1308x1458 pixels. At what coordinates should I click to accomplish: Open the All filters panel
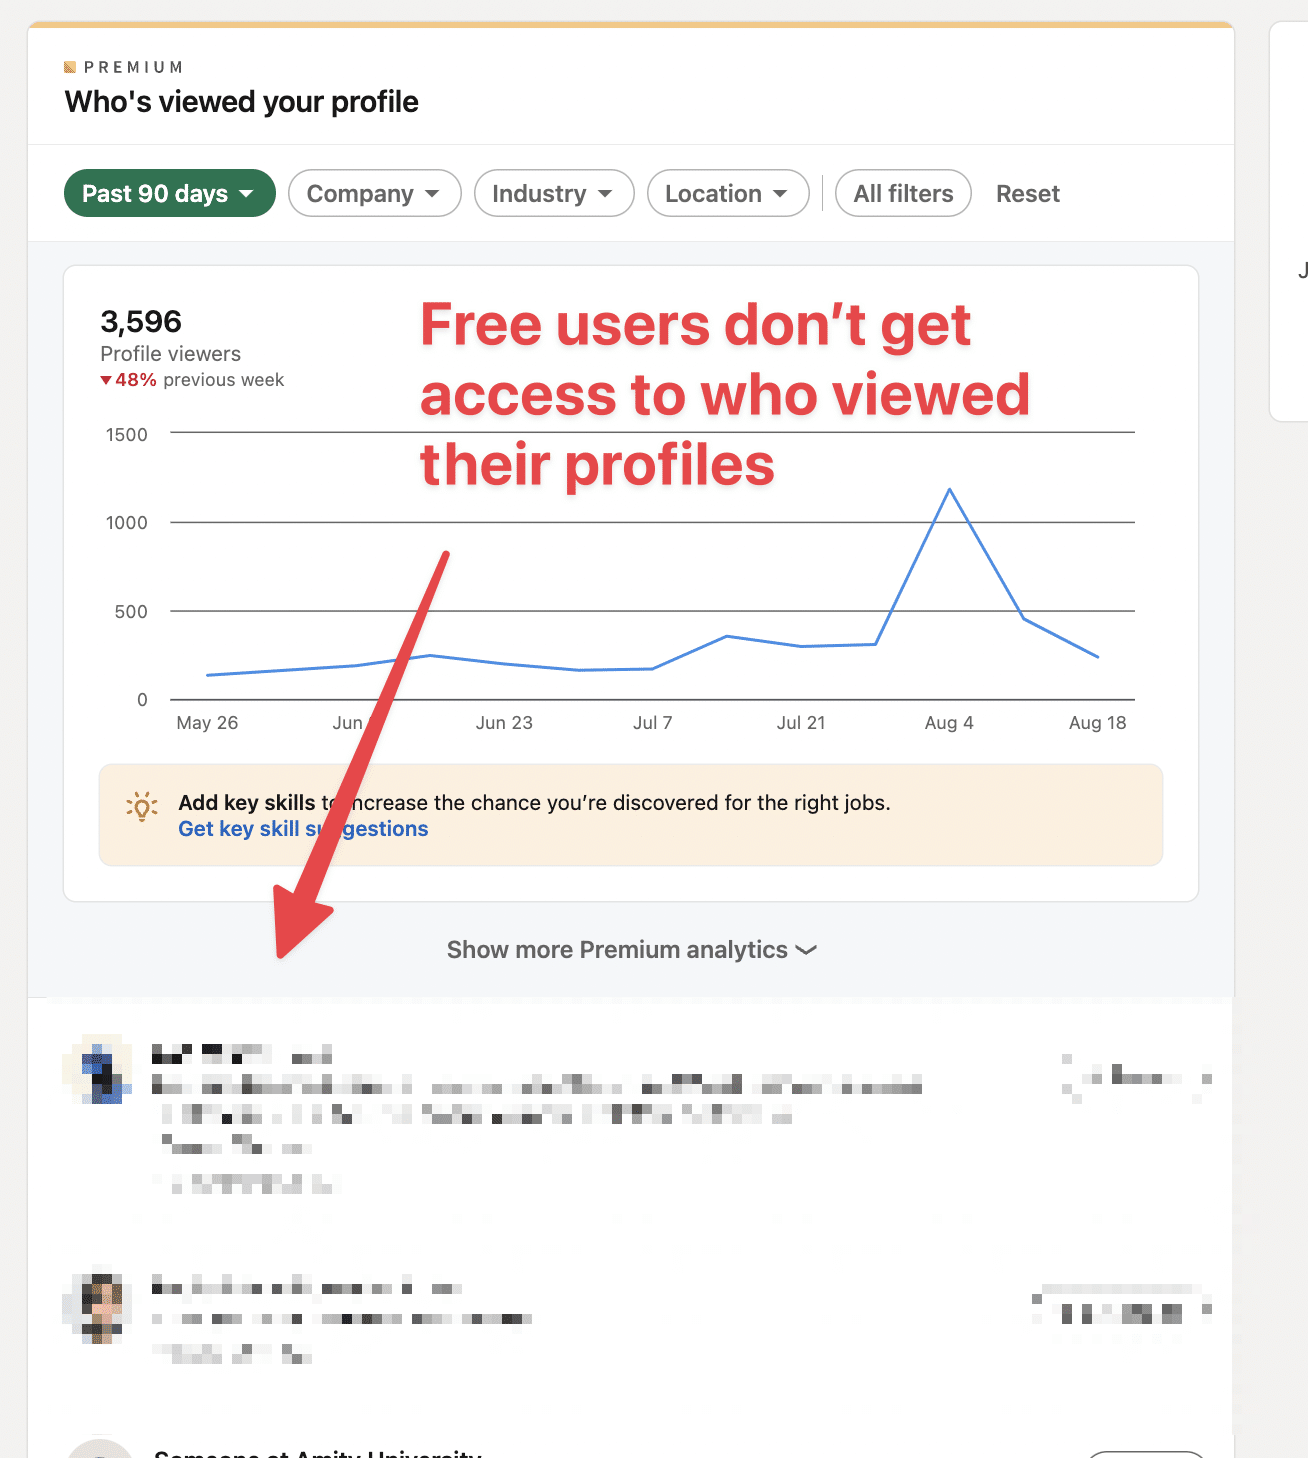click(x=901, y=193)
